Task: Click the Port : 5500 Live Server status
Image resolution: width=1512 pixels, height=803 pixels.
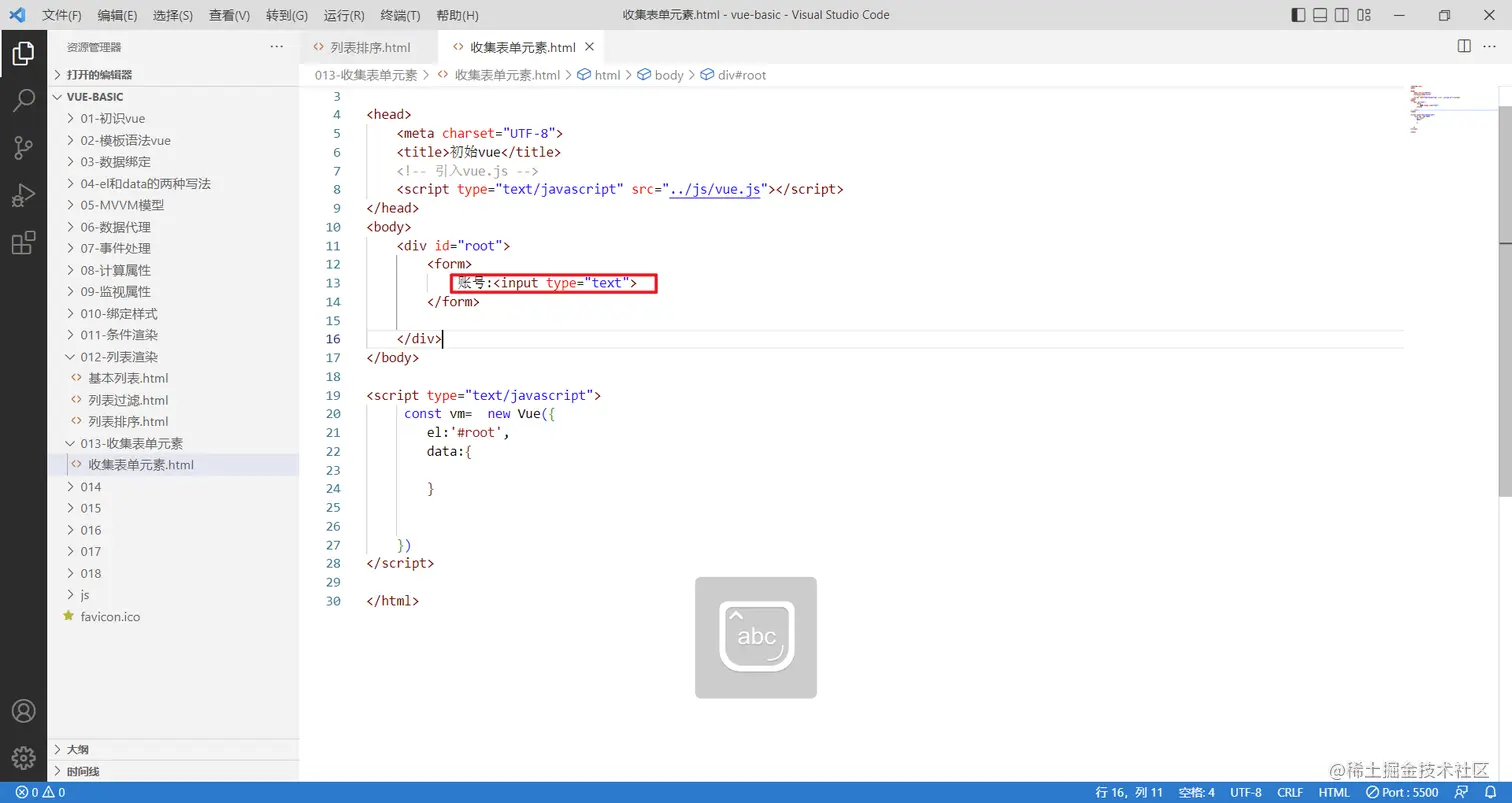Action: coord(1402,792)
